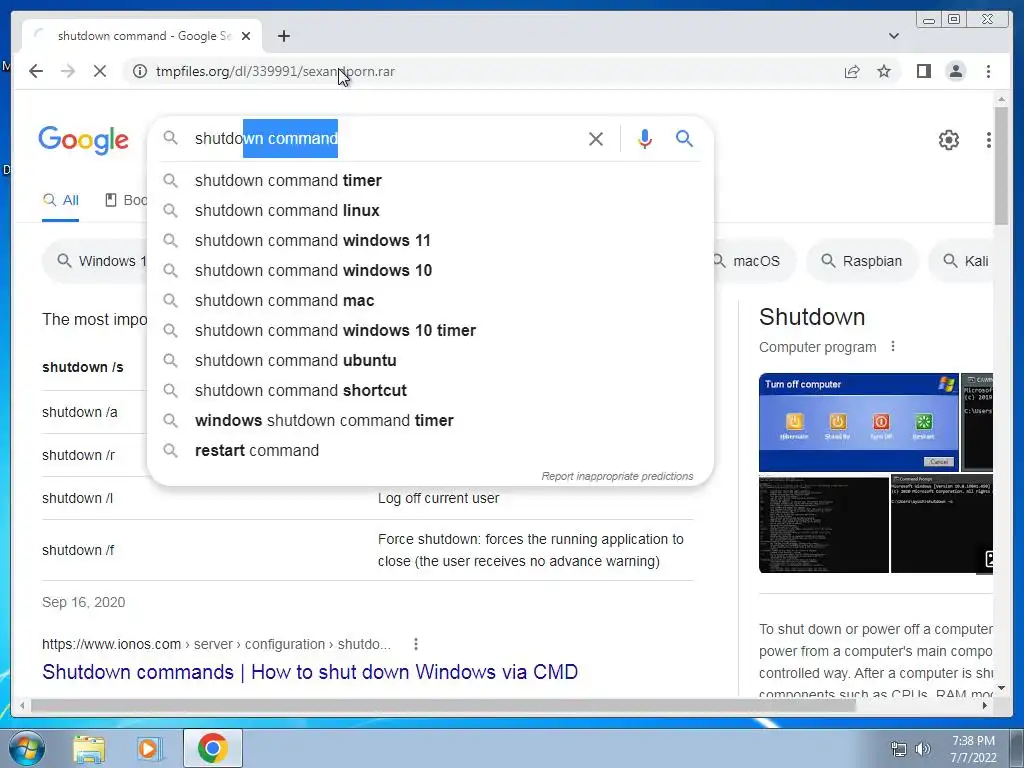Switch to the Books results tab
The height and width of the screenshot is (768, 1024).
click(126, 200)
